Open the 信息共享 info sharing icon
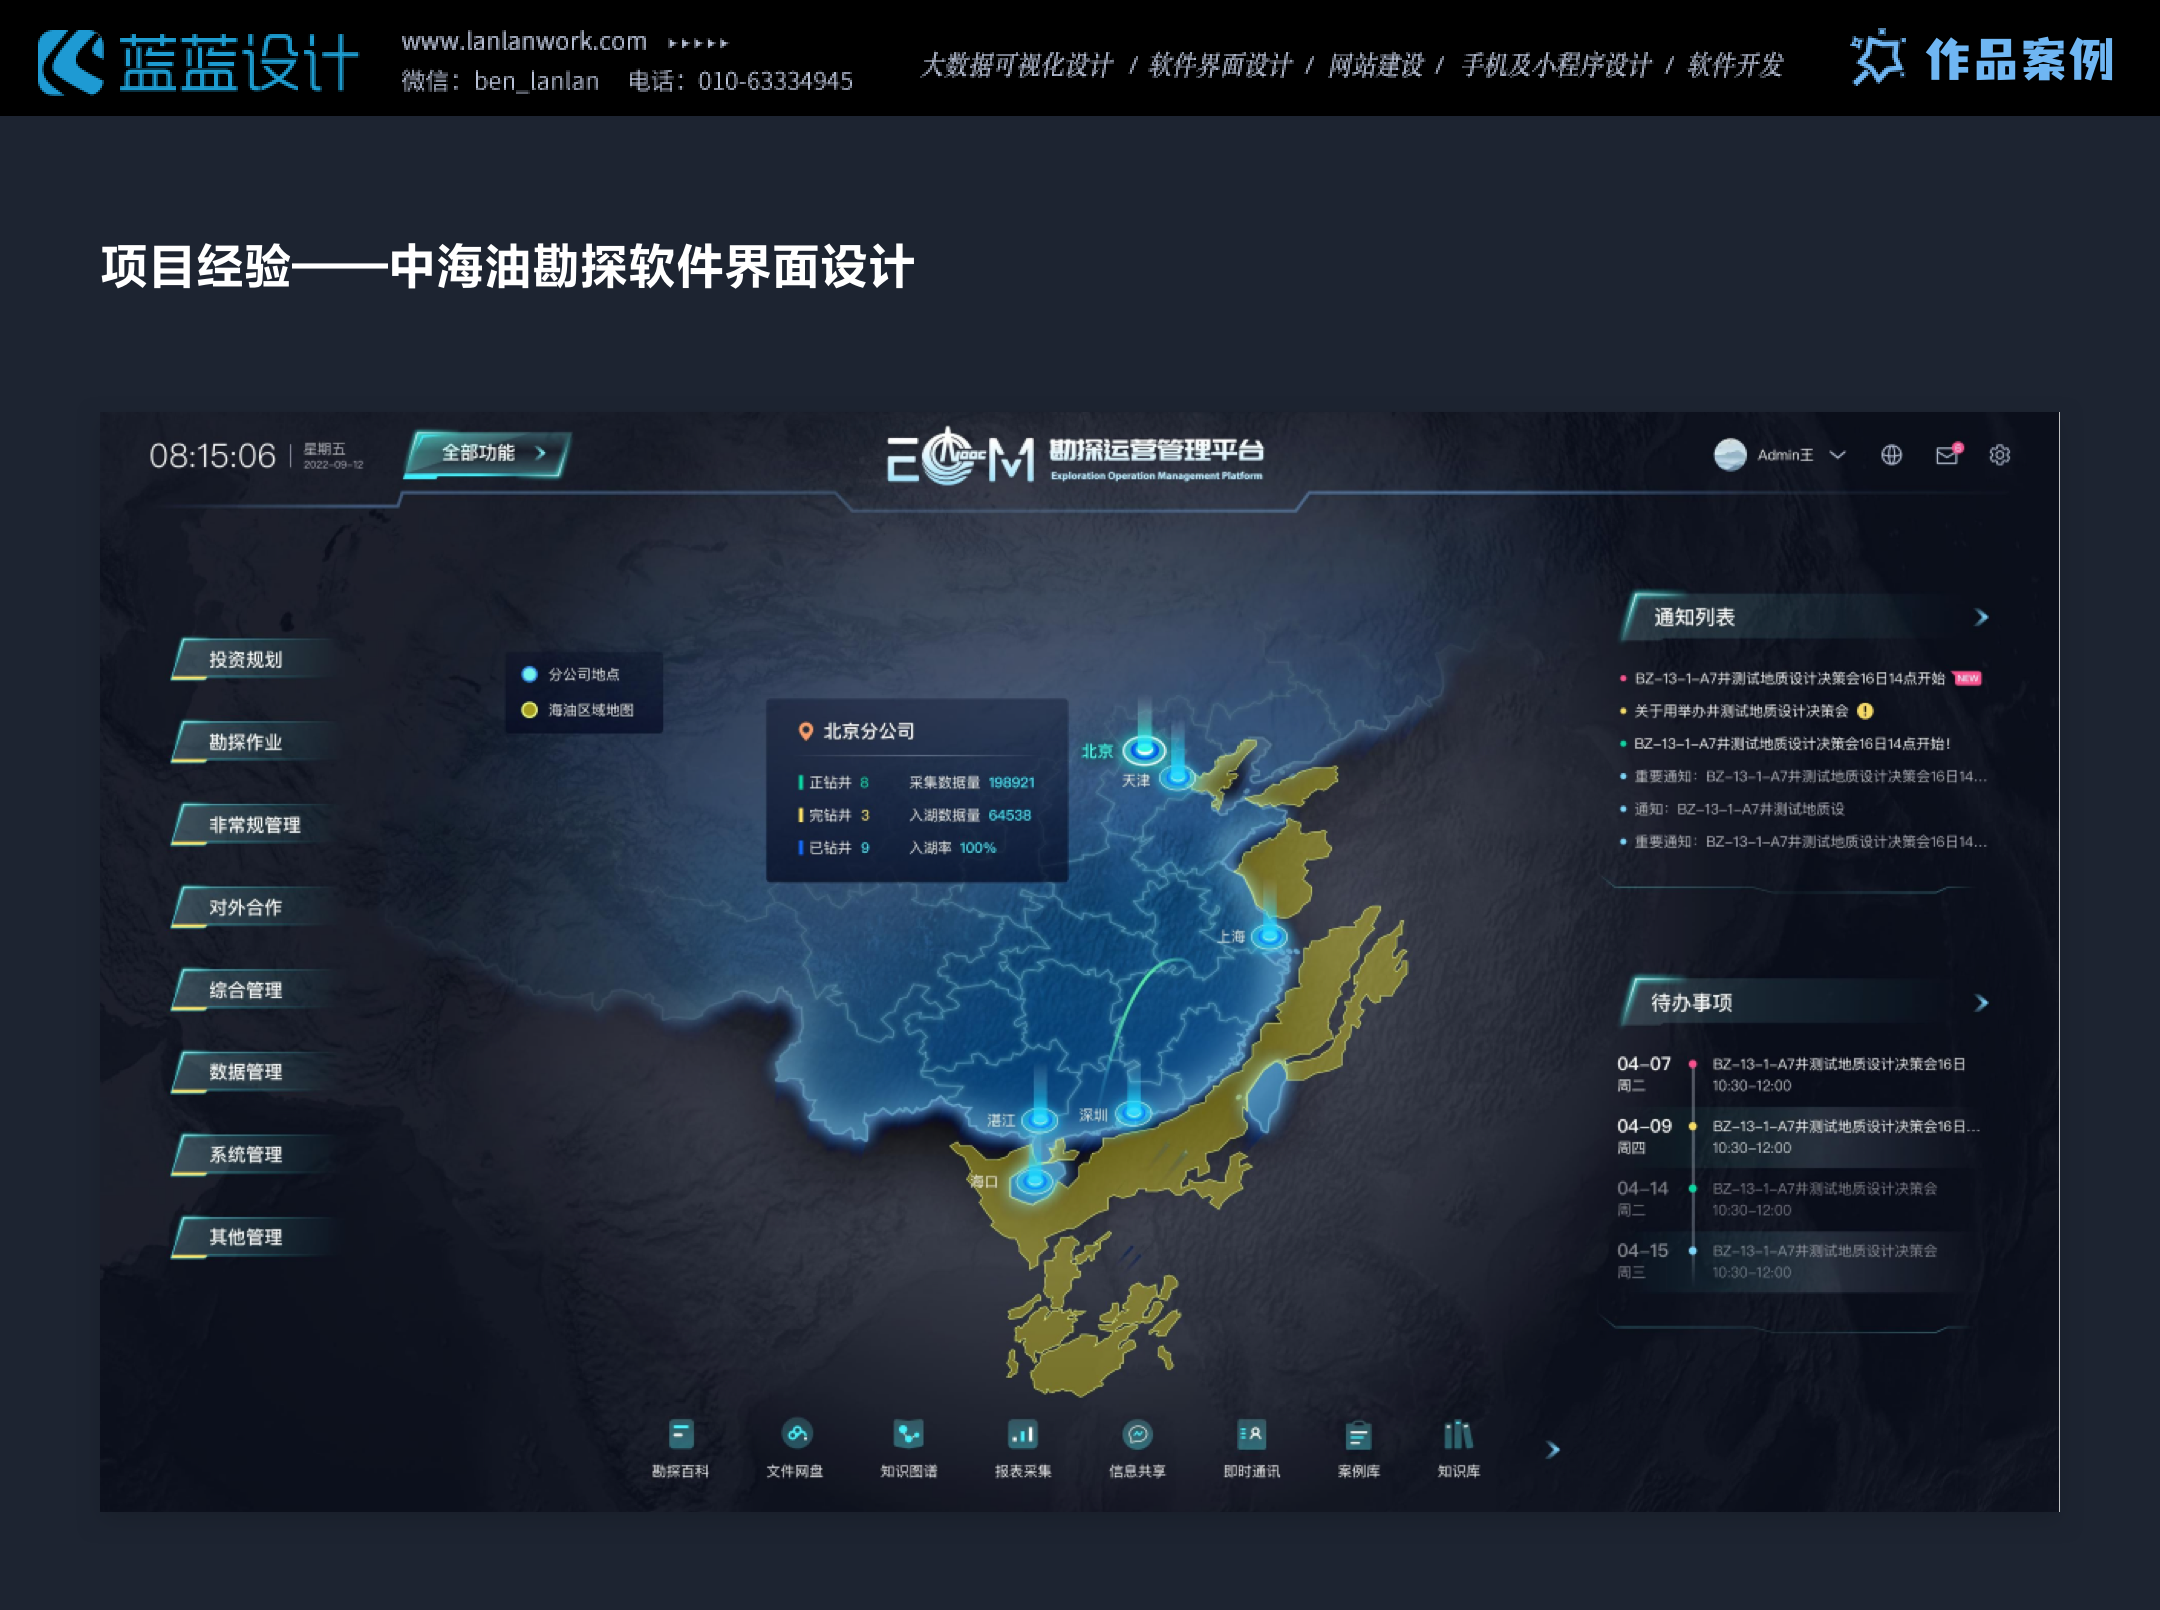This screenshot has height=1610, width=2160. tap(1137, 1436)
